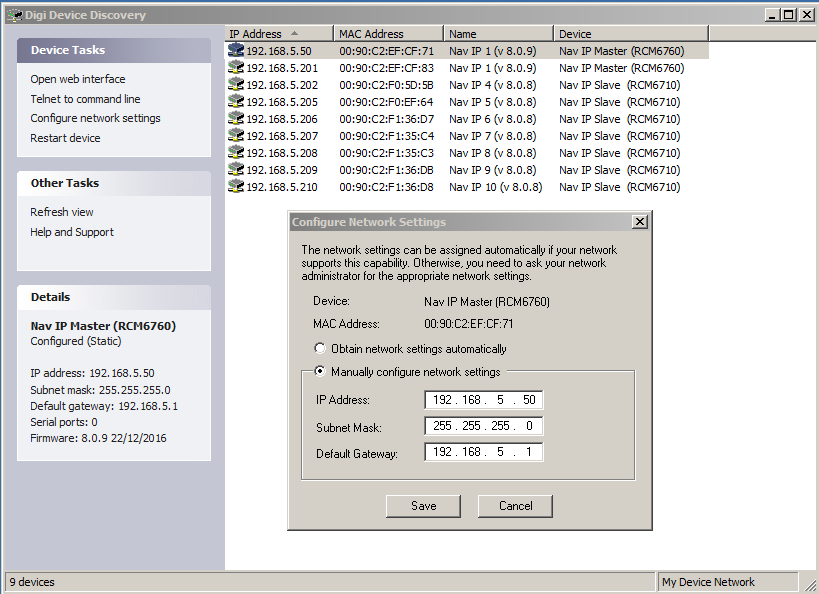The image size is (819, 594).
Task: Click the Nav IP 8 (v 8.0.8) name
Action: (x=493, y=153)
